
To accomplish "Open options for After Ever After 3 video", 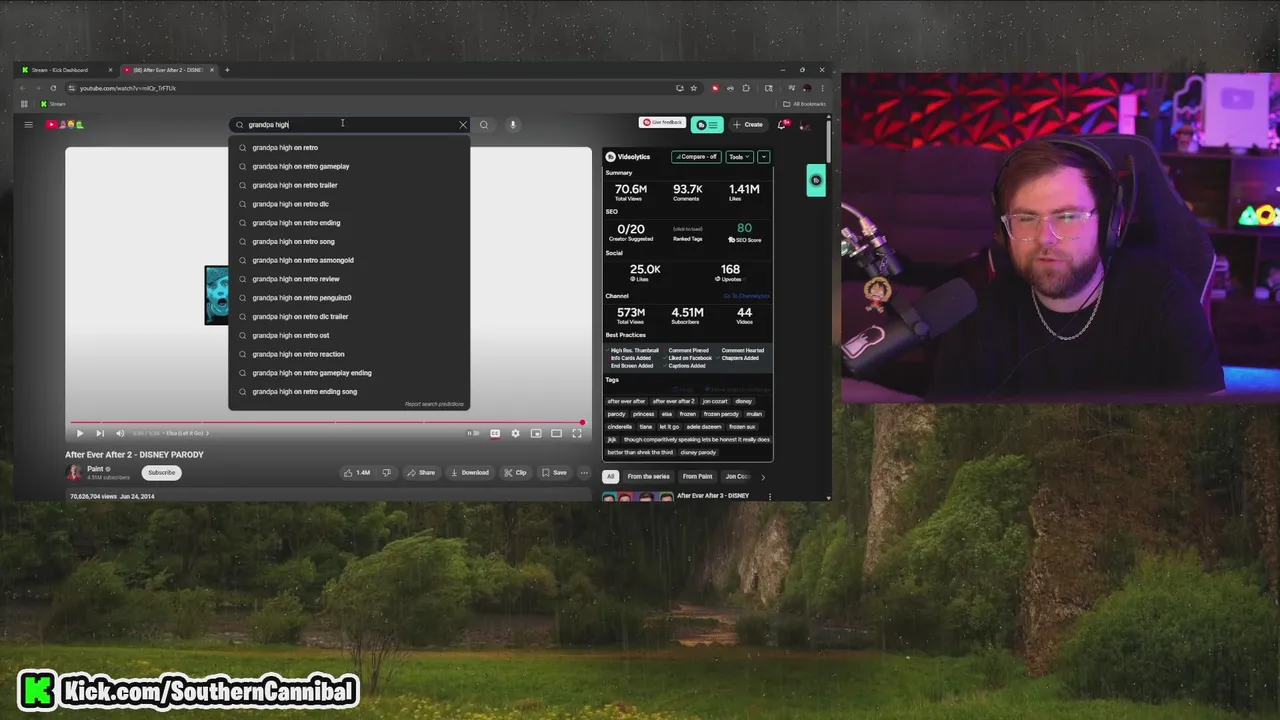I will pos(770,497).
